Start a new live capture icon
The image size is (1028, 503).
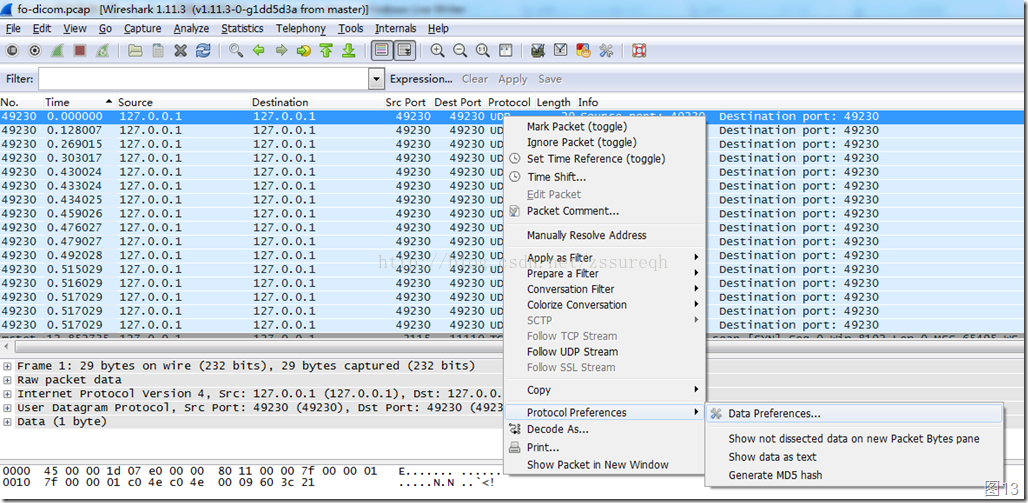[x=57, y=50]
